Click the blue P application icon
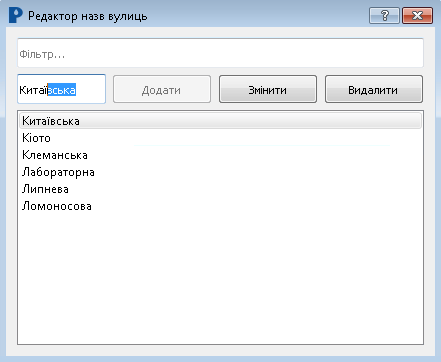 click(x=15, y=15)
